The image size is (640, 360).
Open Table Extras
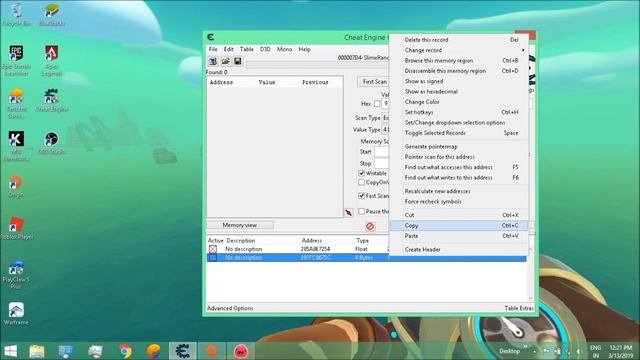(x=519, y=308)
